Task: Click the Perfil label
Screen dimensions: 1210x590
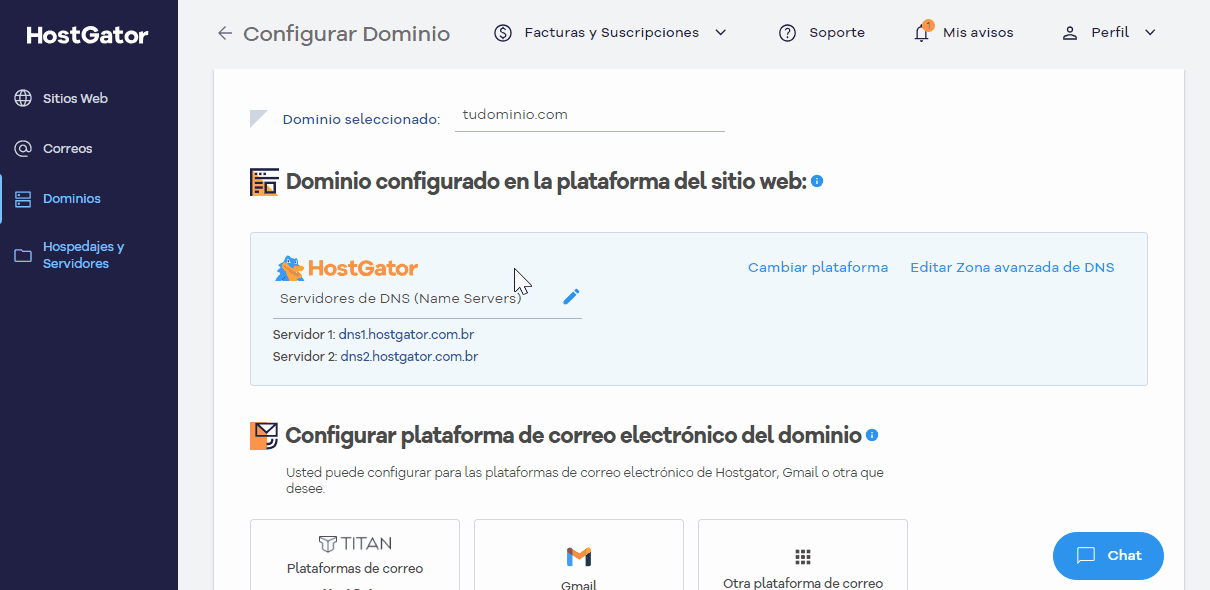Action: point(1110,33)
